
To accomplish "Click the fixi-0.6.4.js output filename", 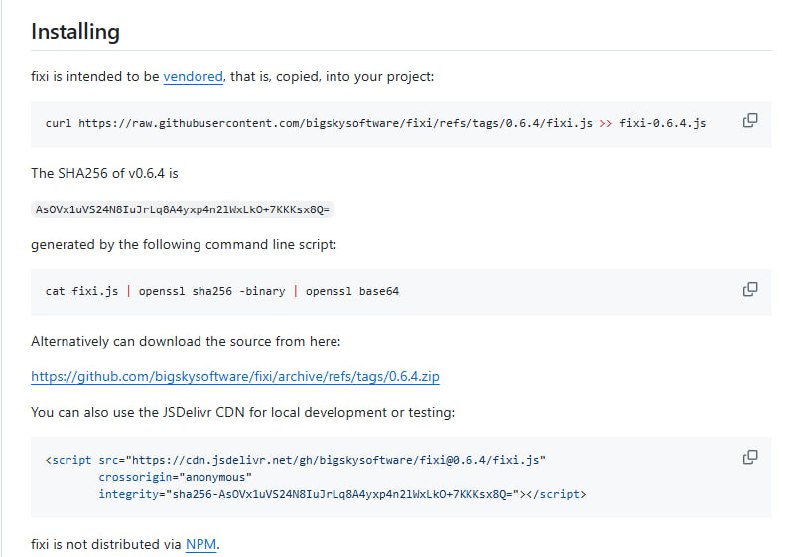I will click(x=663, y=123).
